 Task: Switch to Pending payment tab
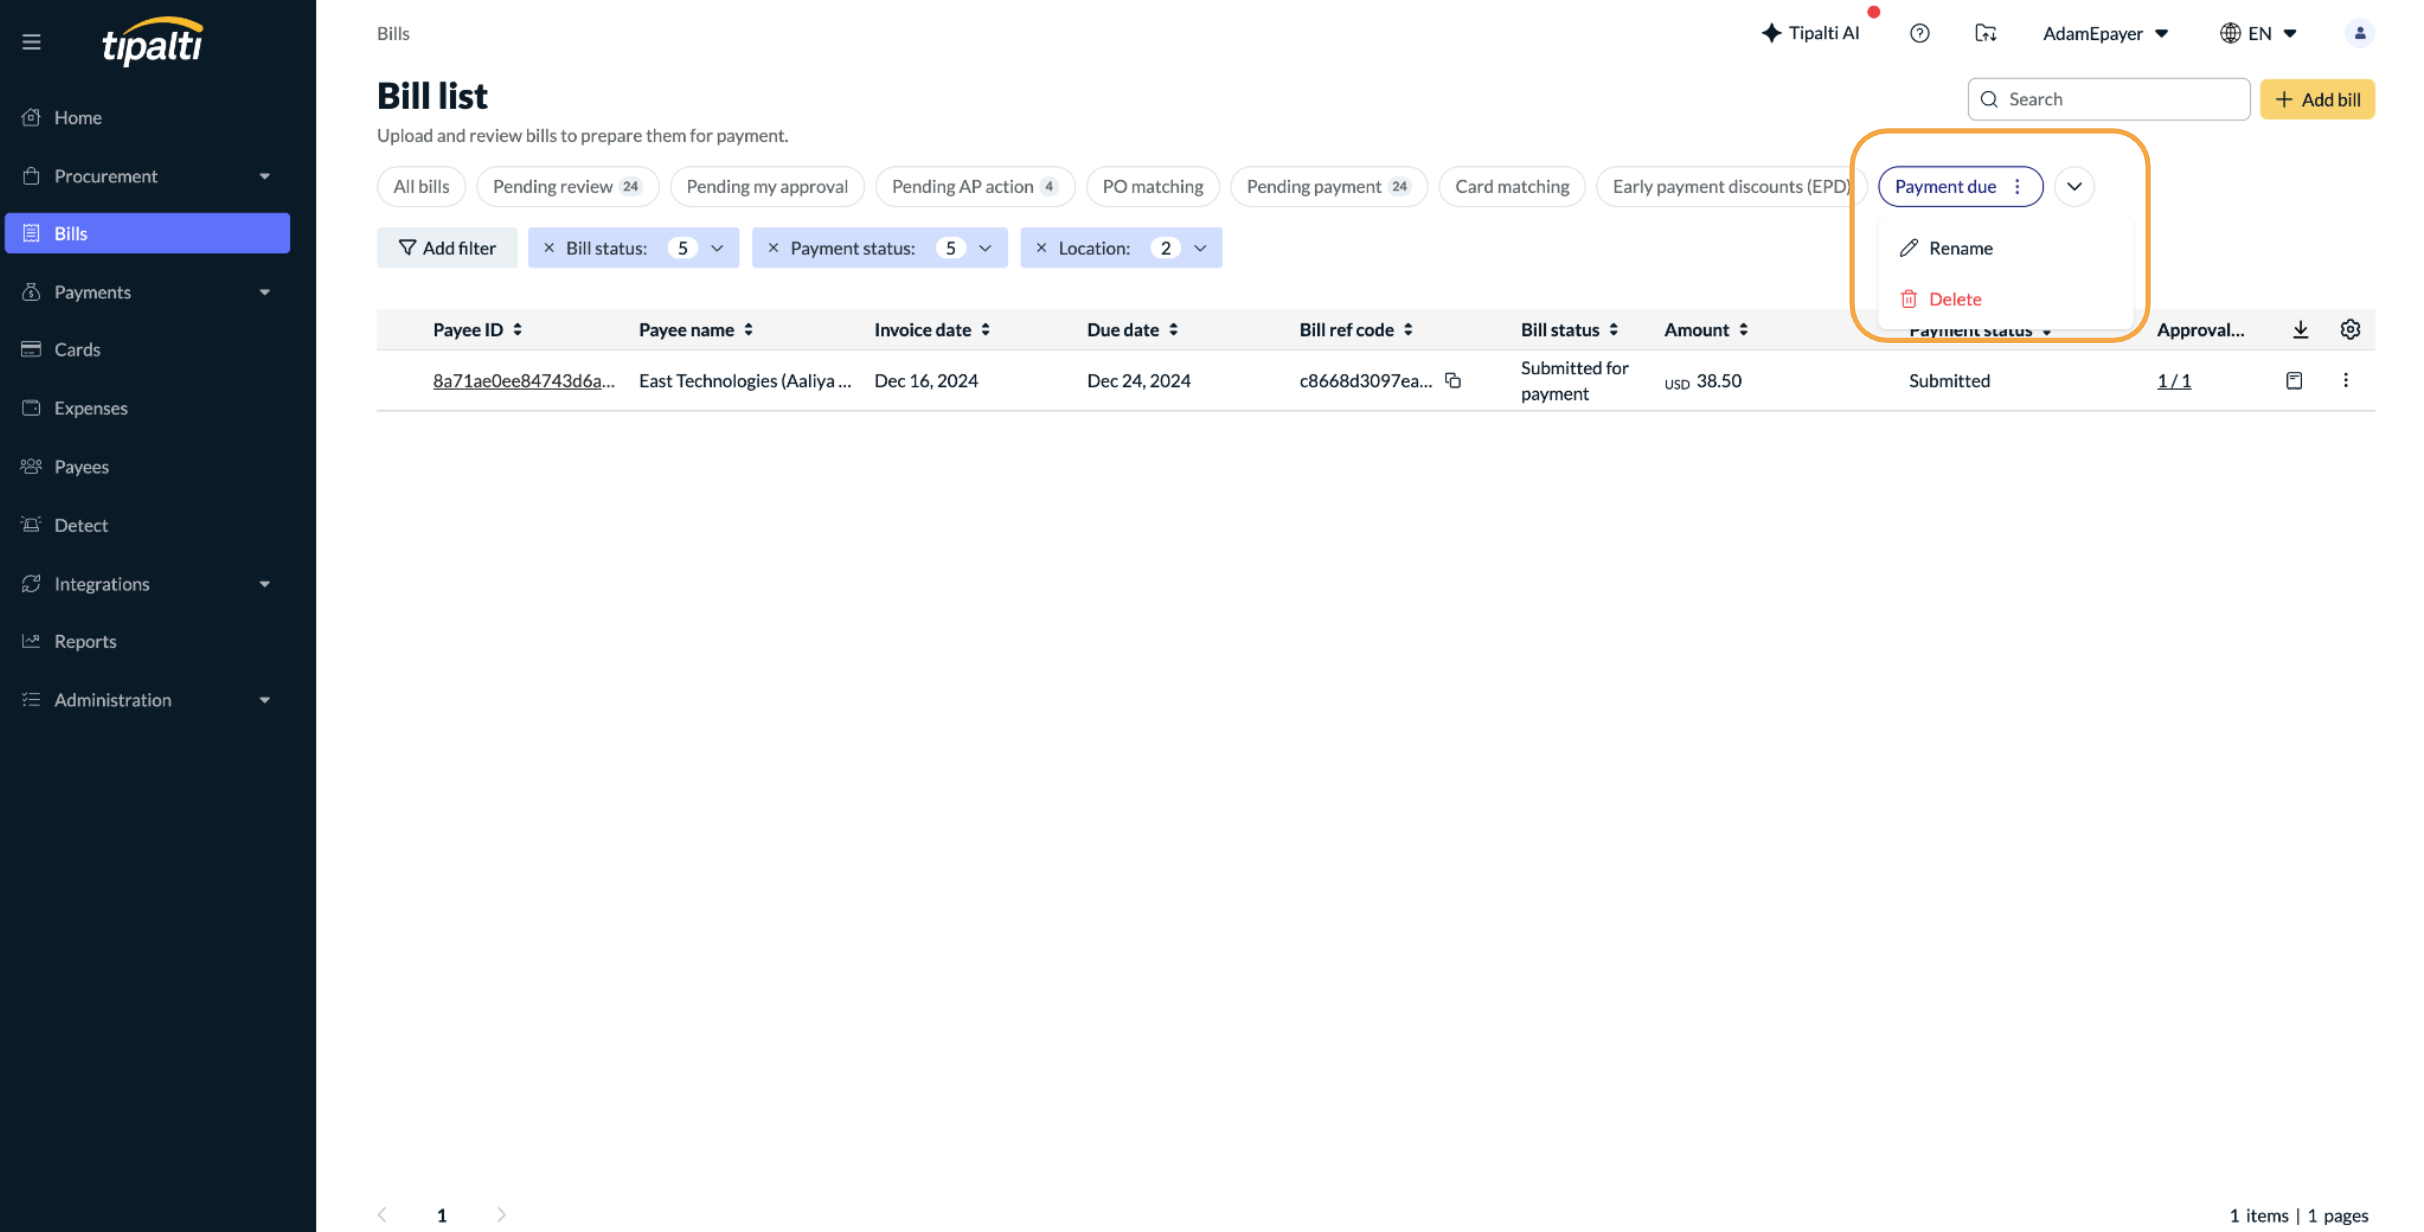(1328, 186)
